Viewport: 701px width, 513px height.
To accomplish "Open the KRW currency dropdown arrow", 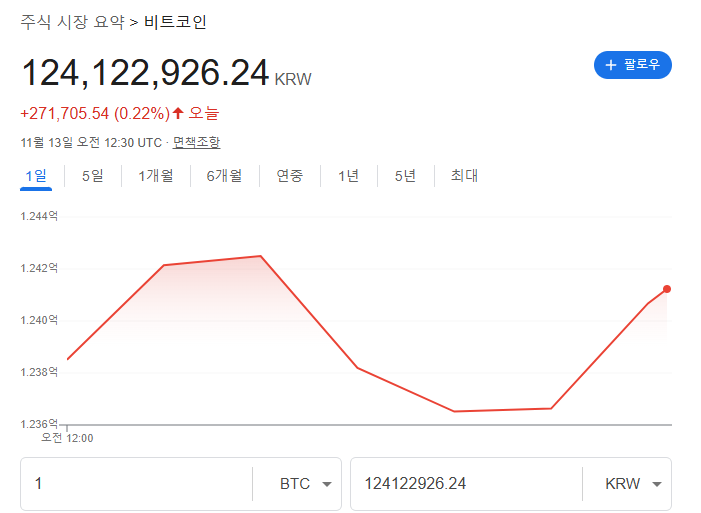I will pos(656,484).
